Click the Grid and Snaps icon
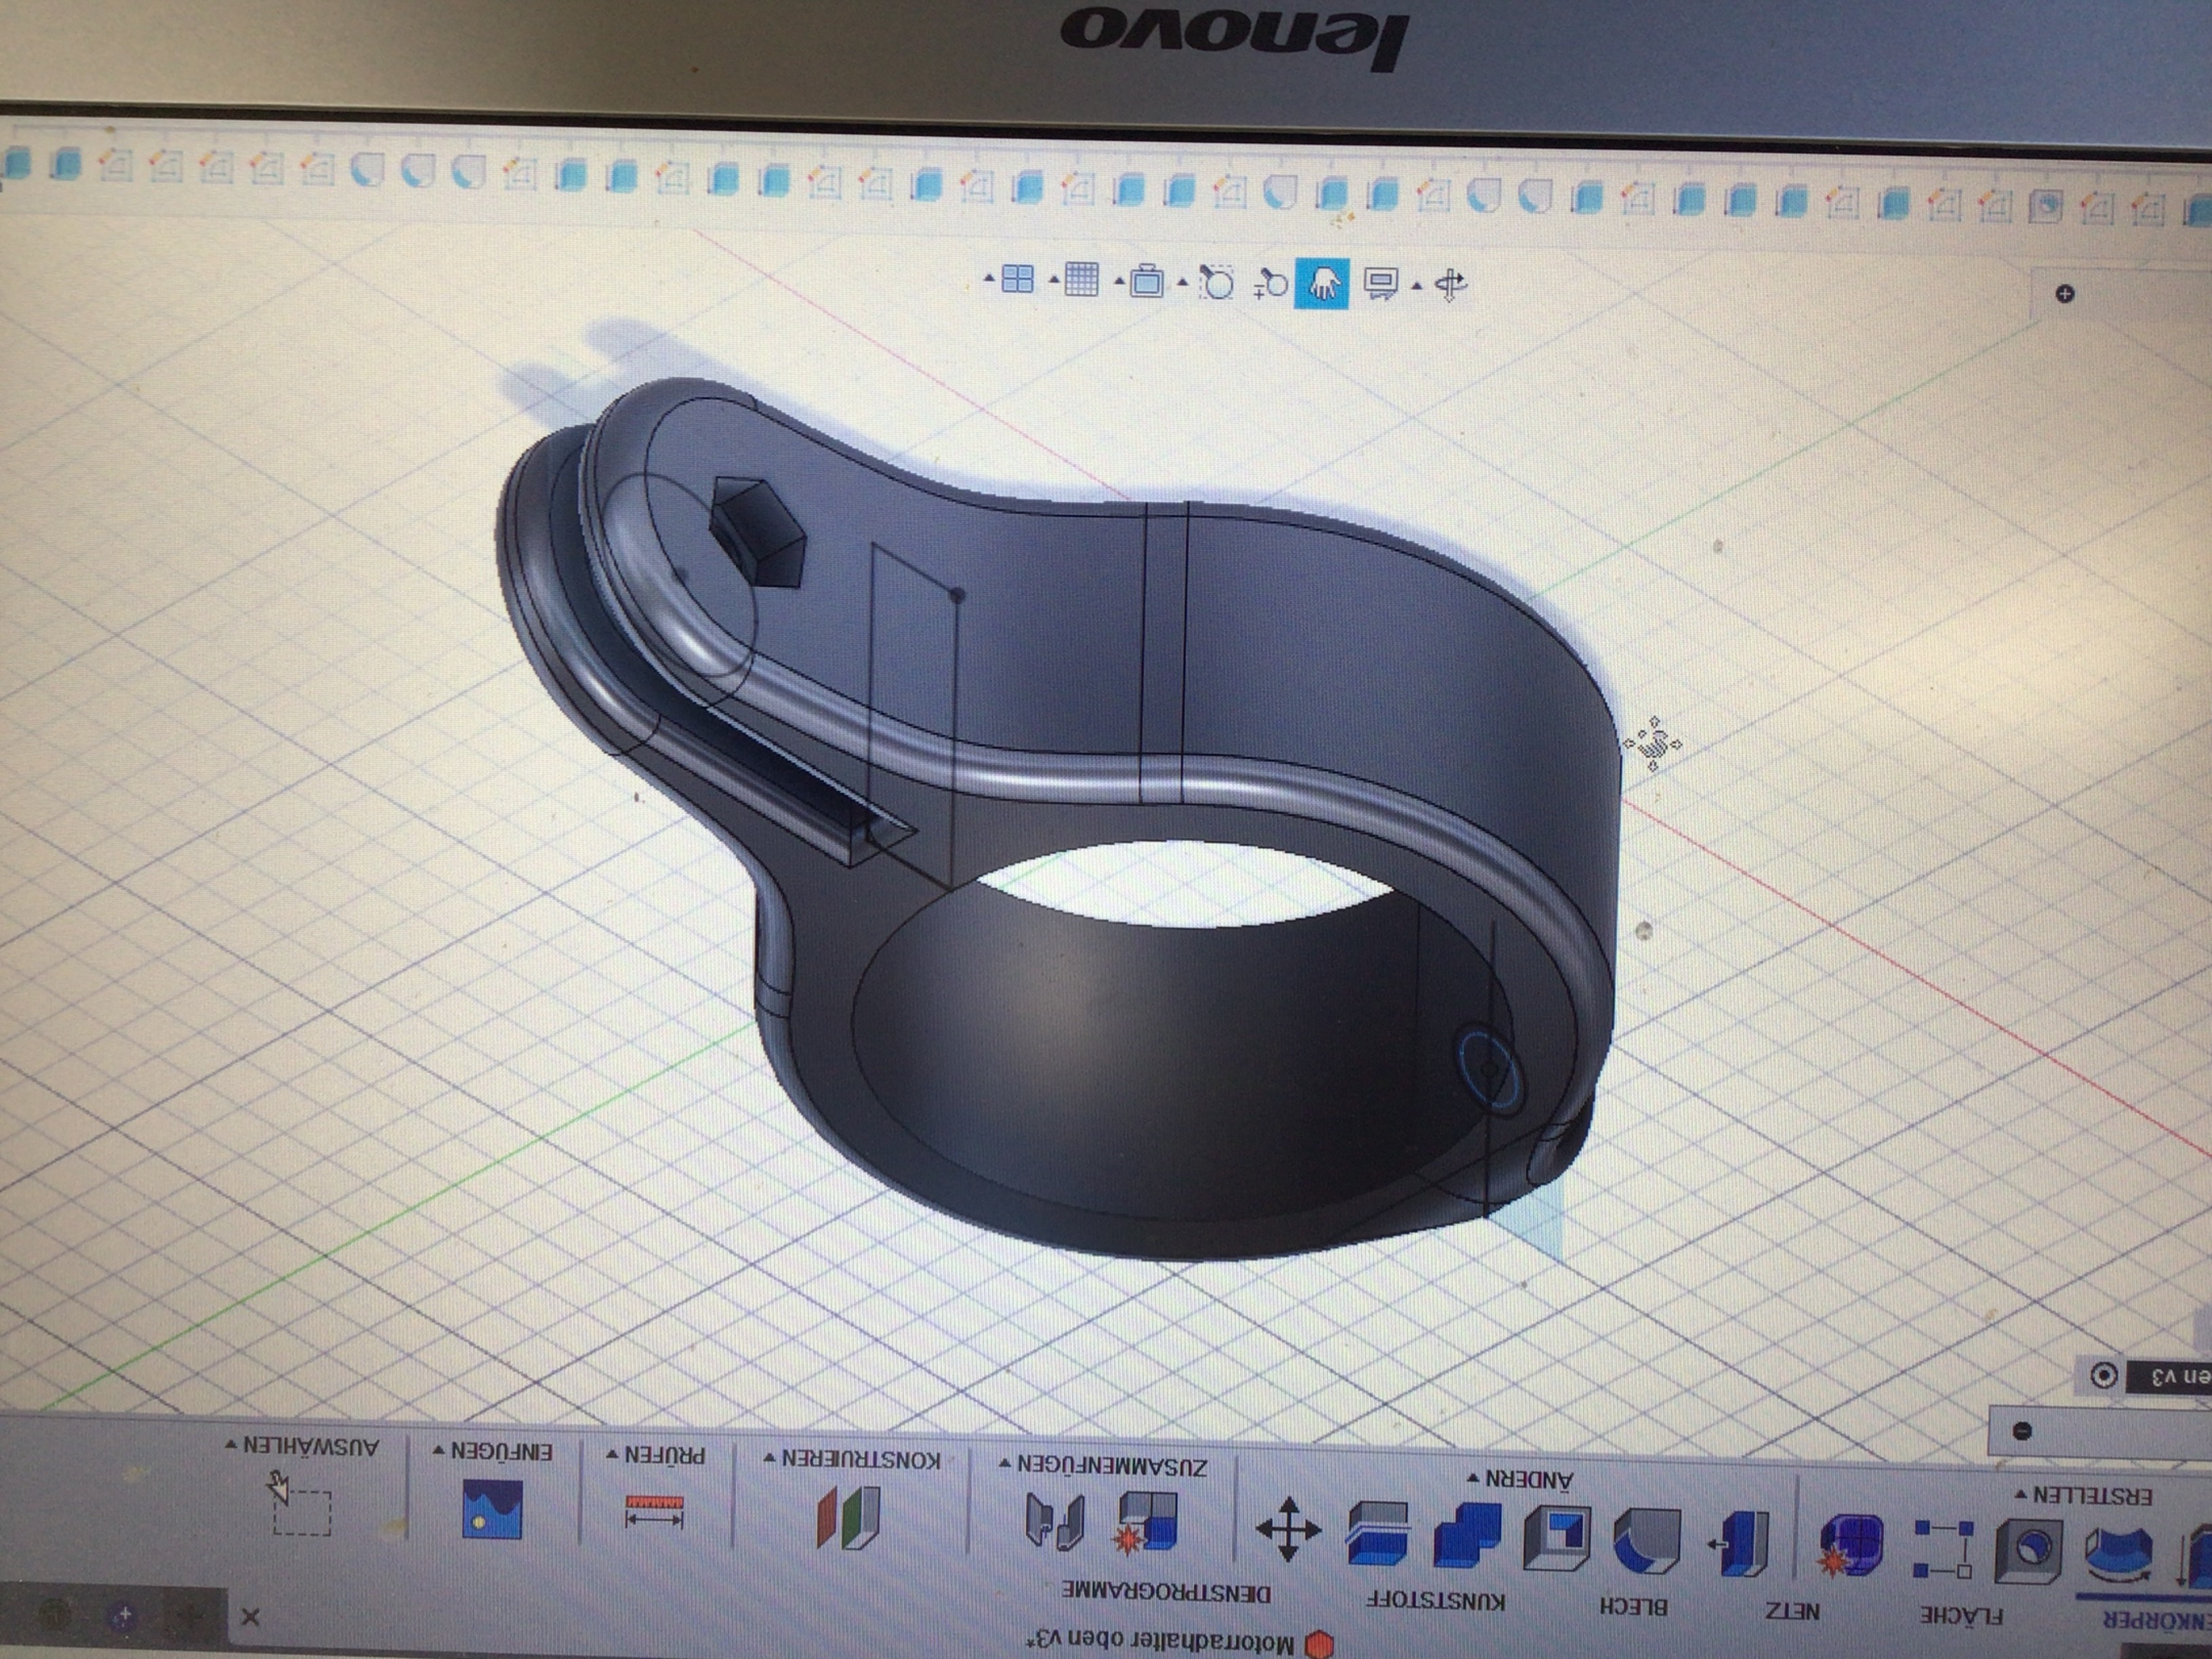The width and height of the screenshot is (2212, 1659). pos(1082,280)
